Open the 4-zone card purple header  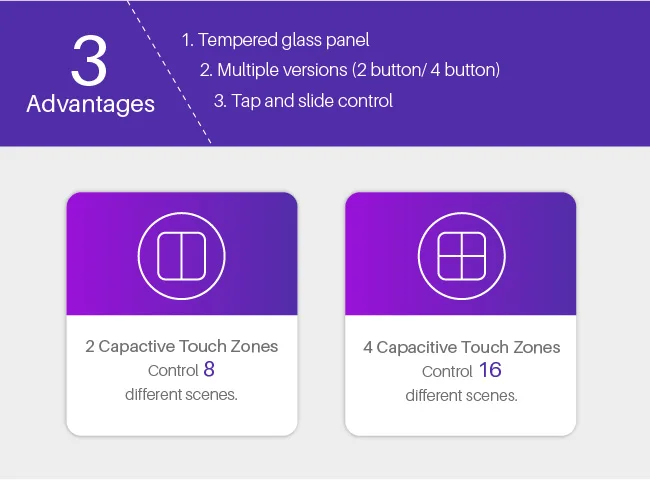461,253
